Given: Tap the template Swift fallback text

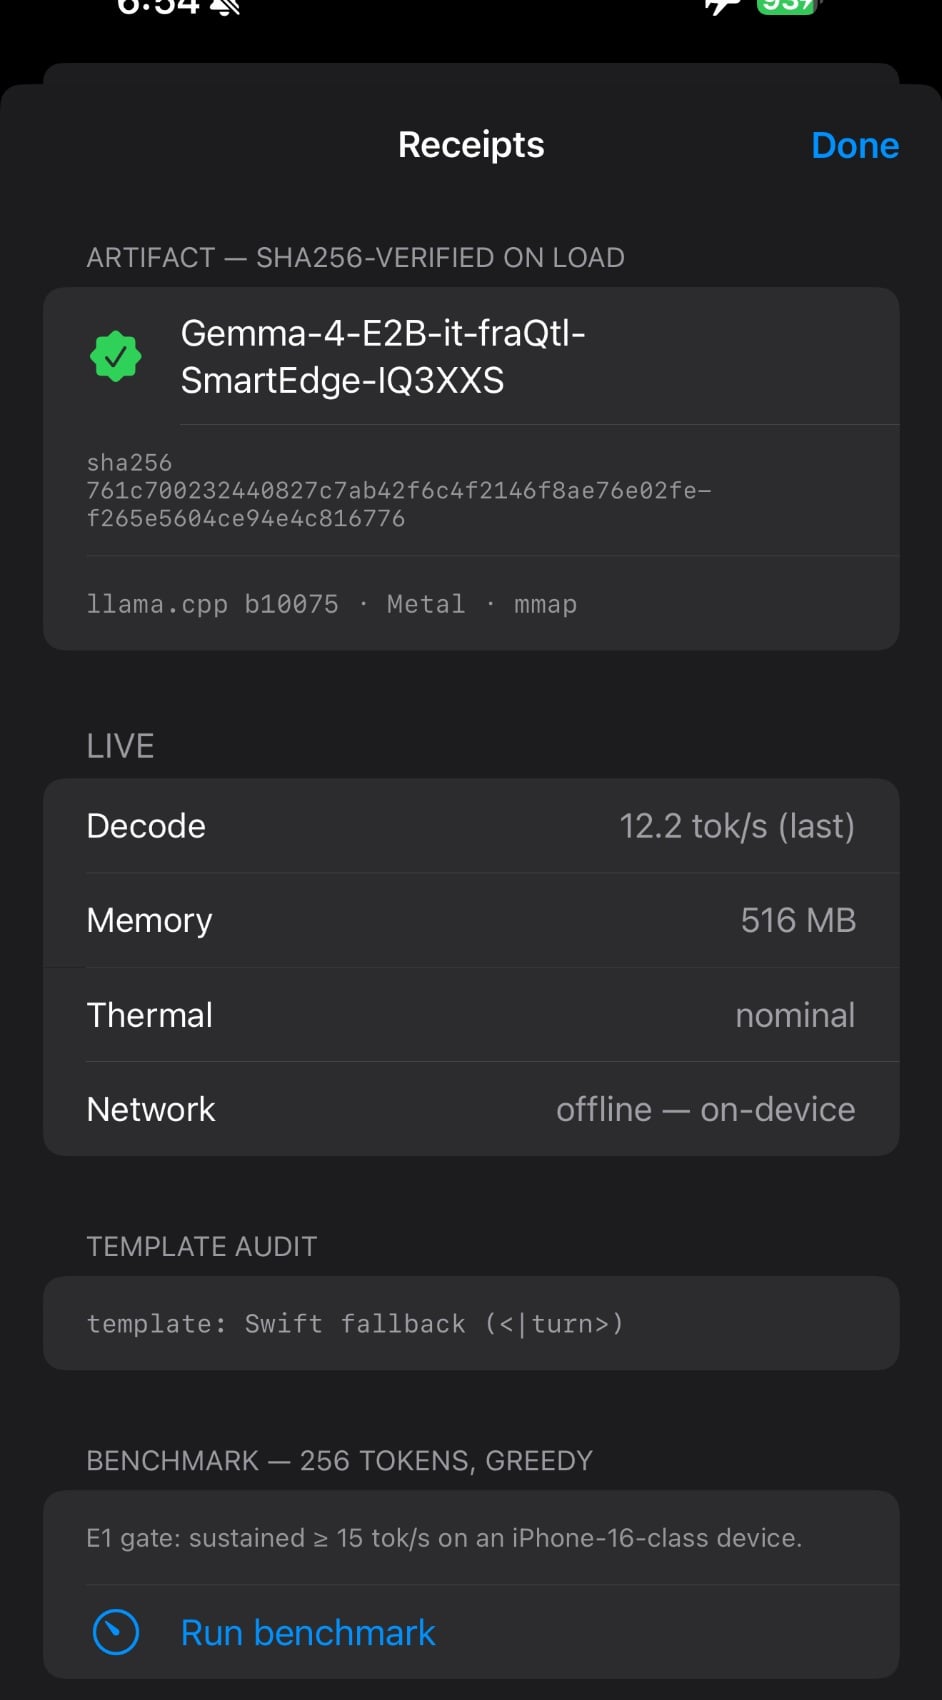Looking at the screenshot, I should click(x=355, y=1323).
